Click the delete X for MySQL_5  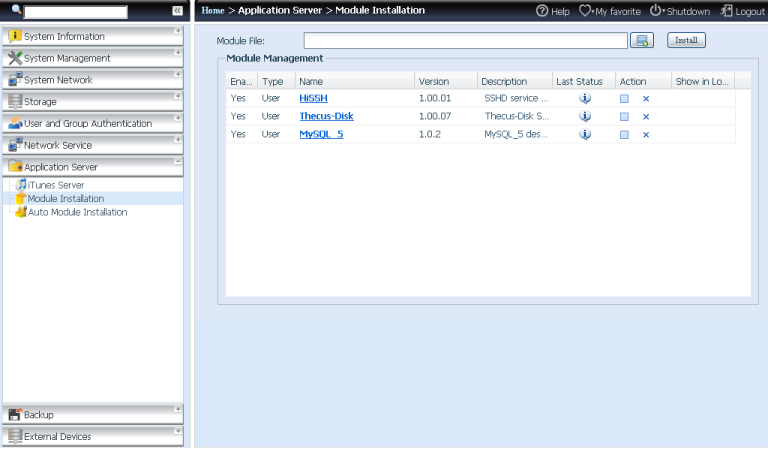[x=646, y=135]
